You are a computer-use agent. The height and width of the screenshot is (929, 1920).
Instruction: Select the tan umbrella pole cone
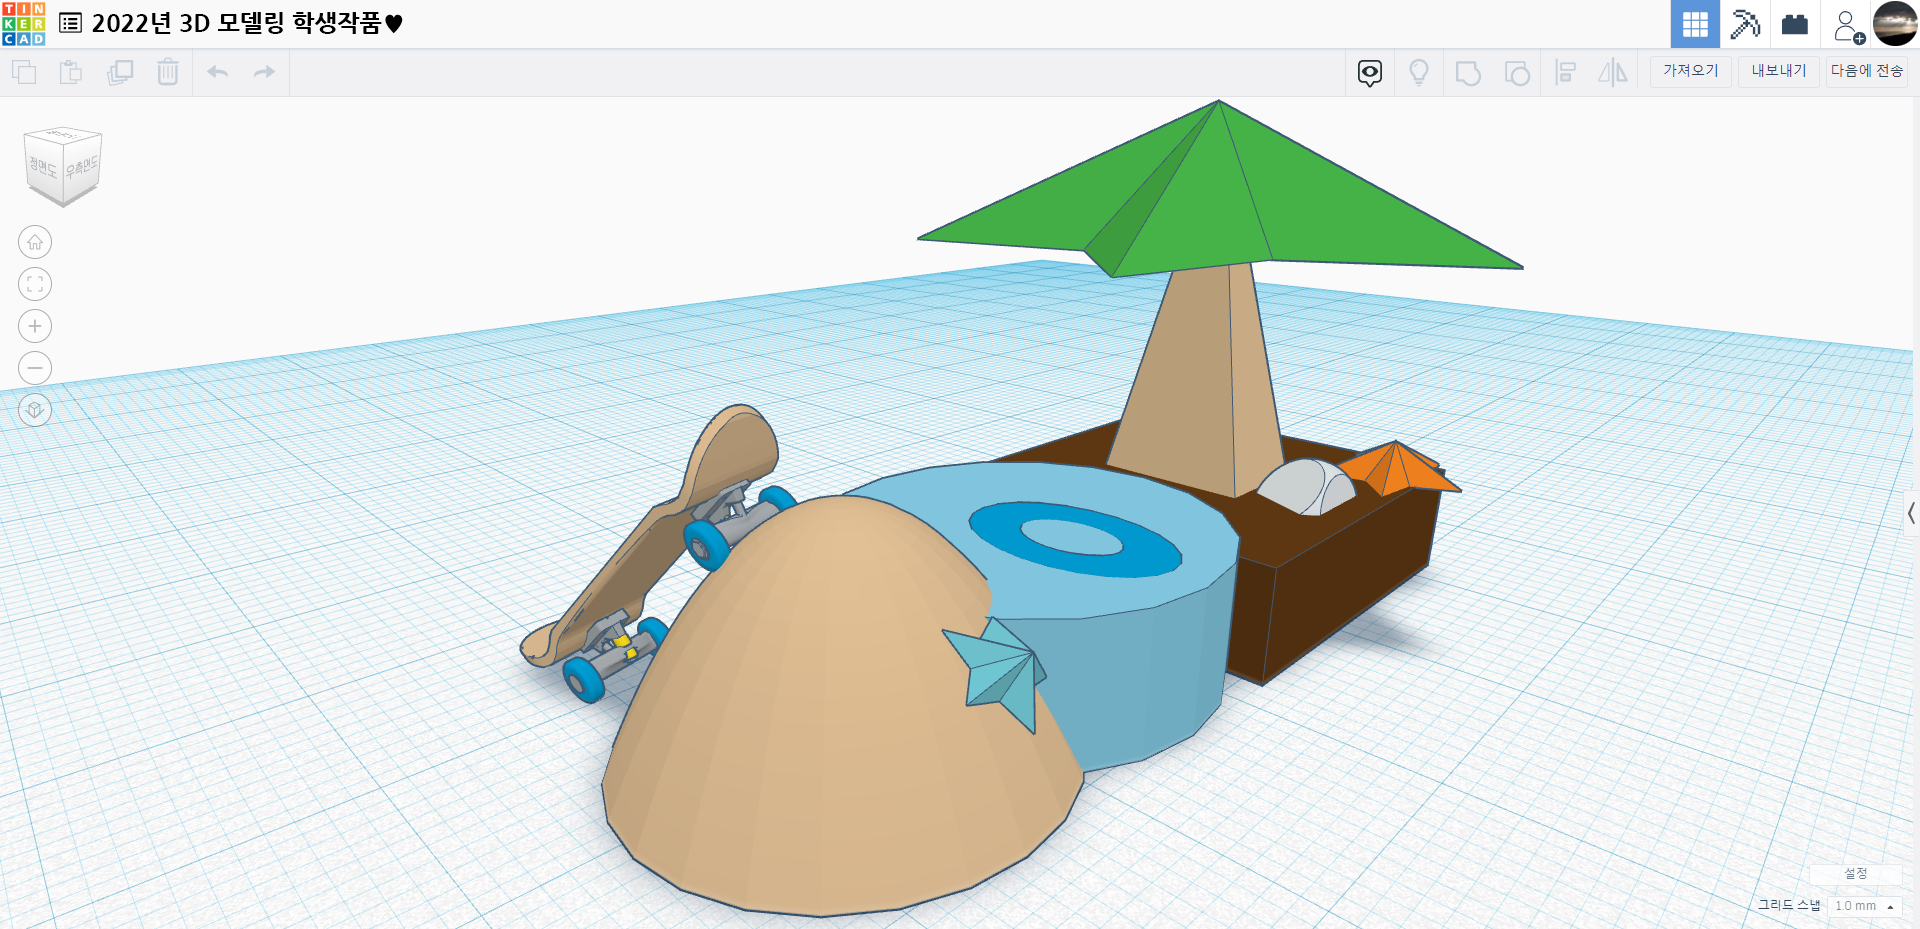click(x=1195, y=380)
